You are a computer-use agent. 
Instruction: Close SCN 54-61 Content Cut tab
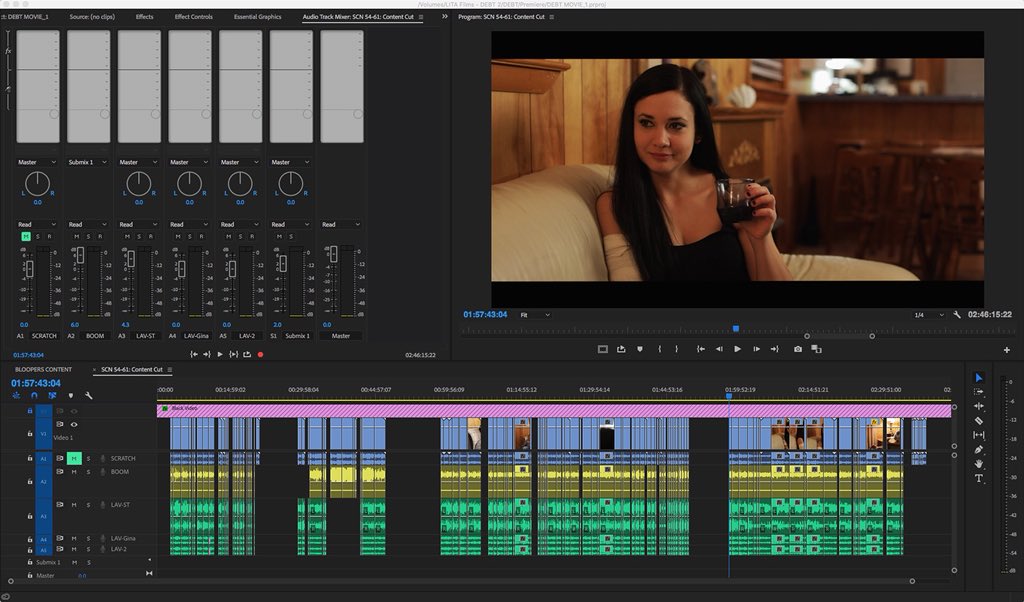(95, 370)
